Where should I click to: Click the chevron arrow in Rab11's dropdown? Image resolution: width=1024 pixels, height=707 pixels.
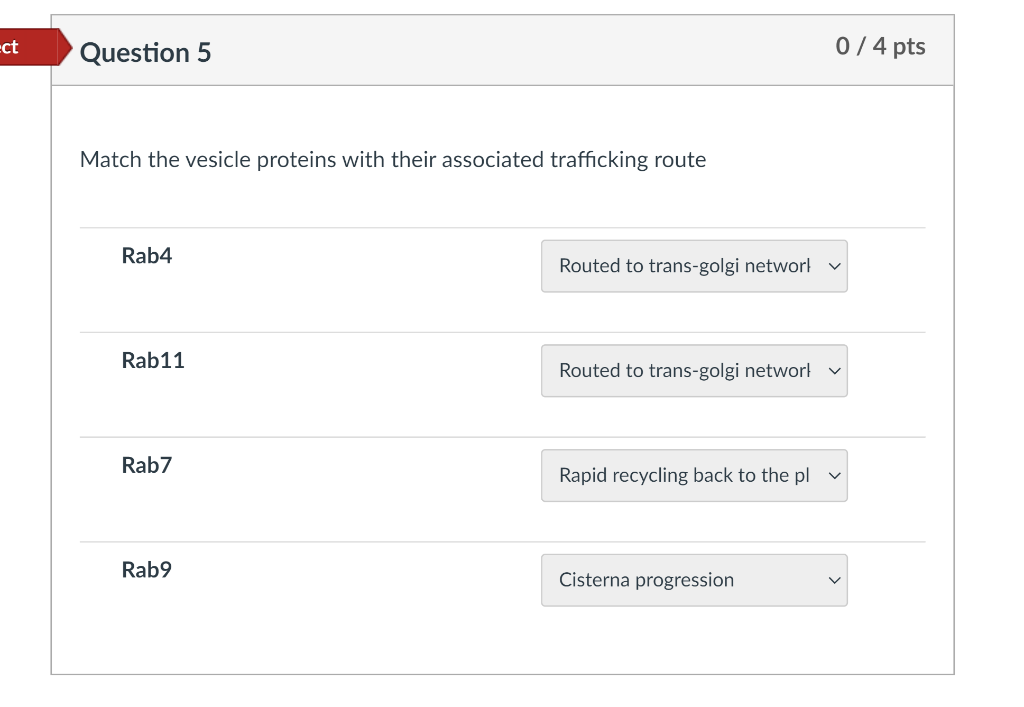(x=835, y=371)
